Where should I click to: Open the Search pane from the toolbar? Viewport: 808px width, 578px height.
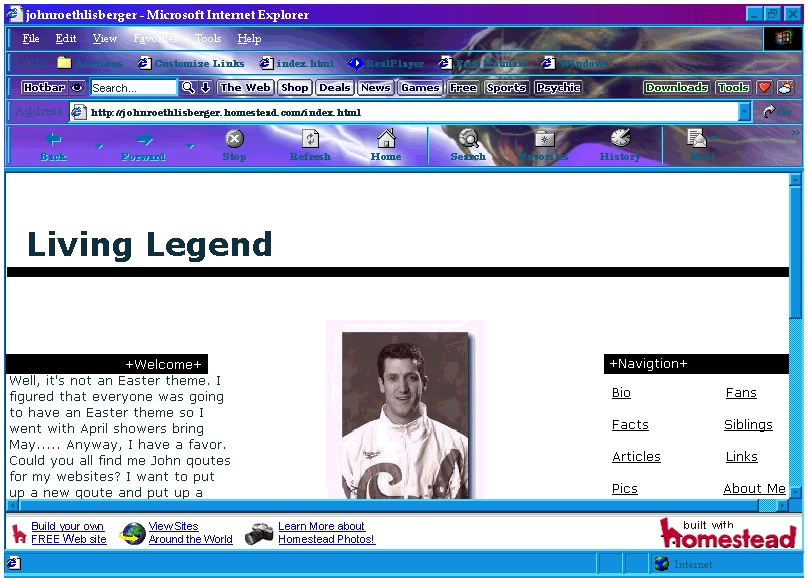[x=468, y=146]
